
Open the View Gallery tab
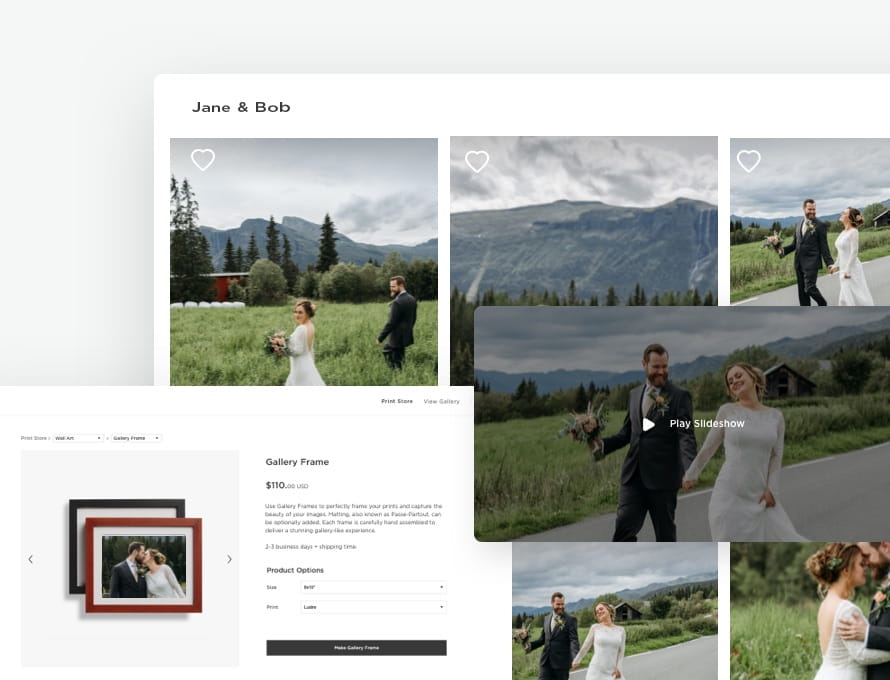(442, 401)
